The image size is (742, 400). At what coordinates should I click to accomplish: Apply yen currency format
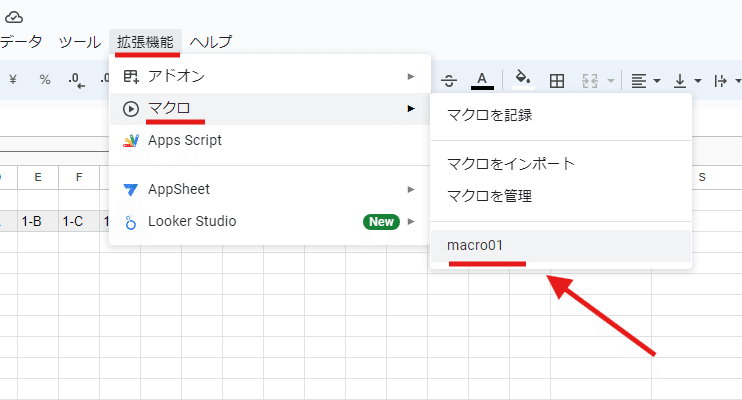13,80
